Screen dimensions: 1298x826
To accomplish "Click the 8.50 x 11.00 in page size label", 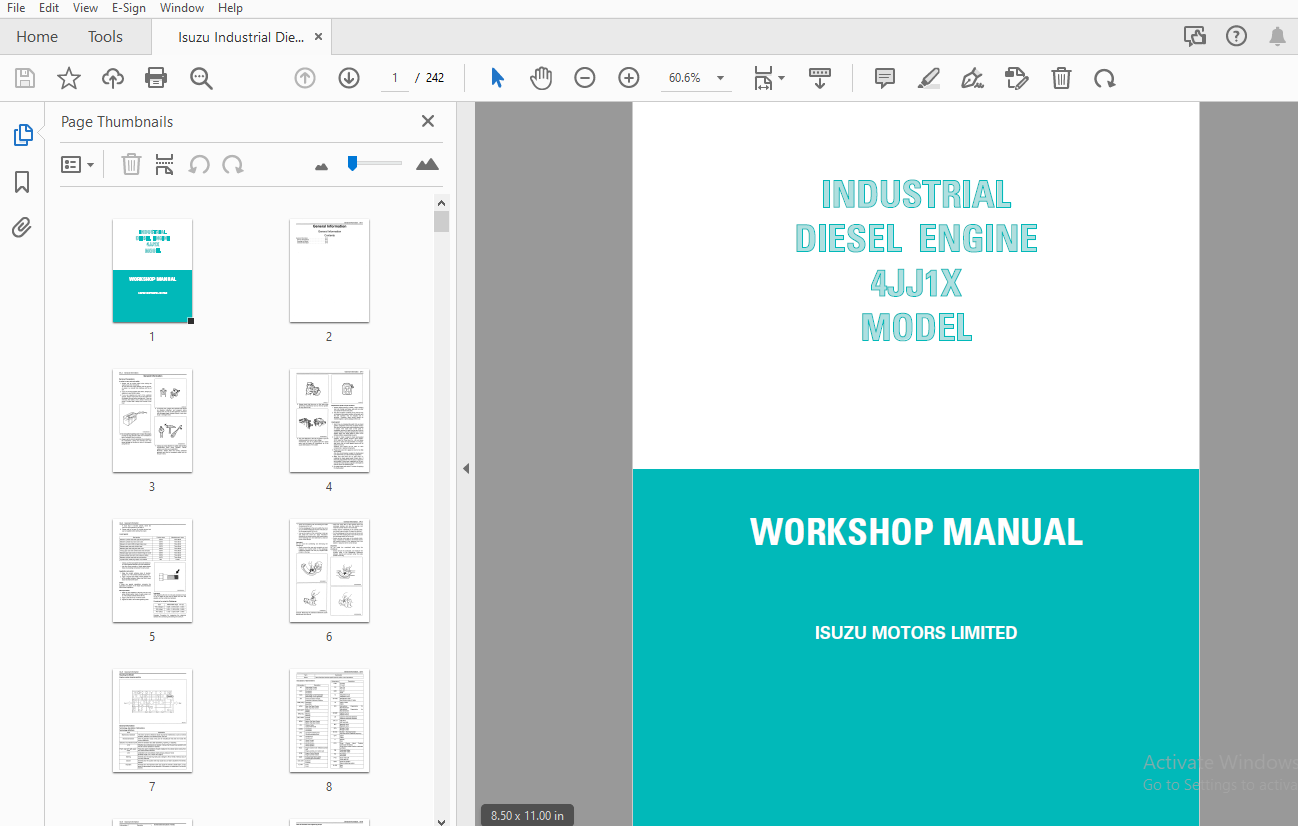I will pos(527,816).
